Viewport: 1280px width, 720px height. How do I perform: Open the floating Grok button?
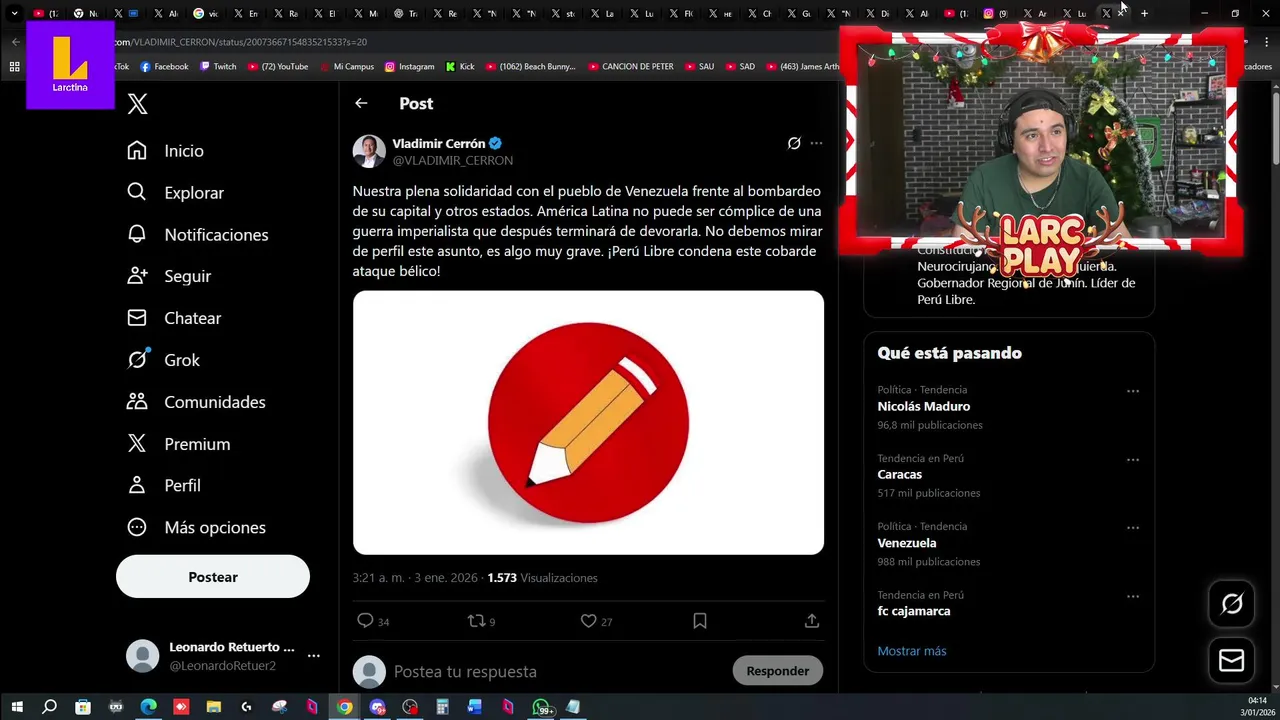[1232, 604]
